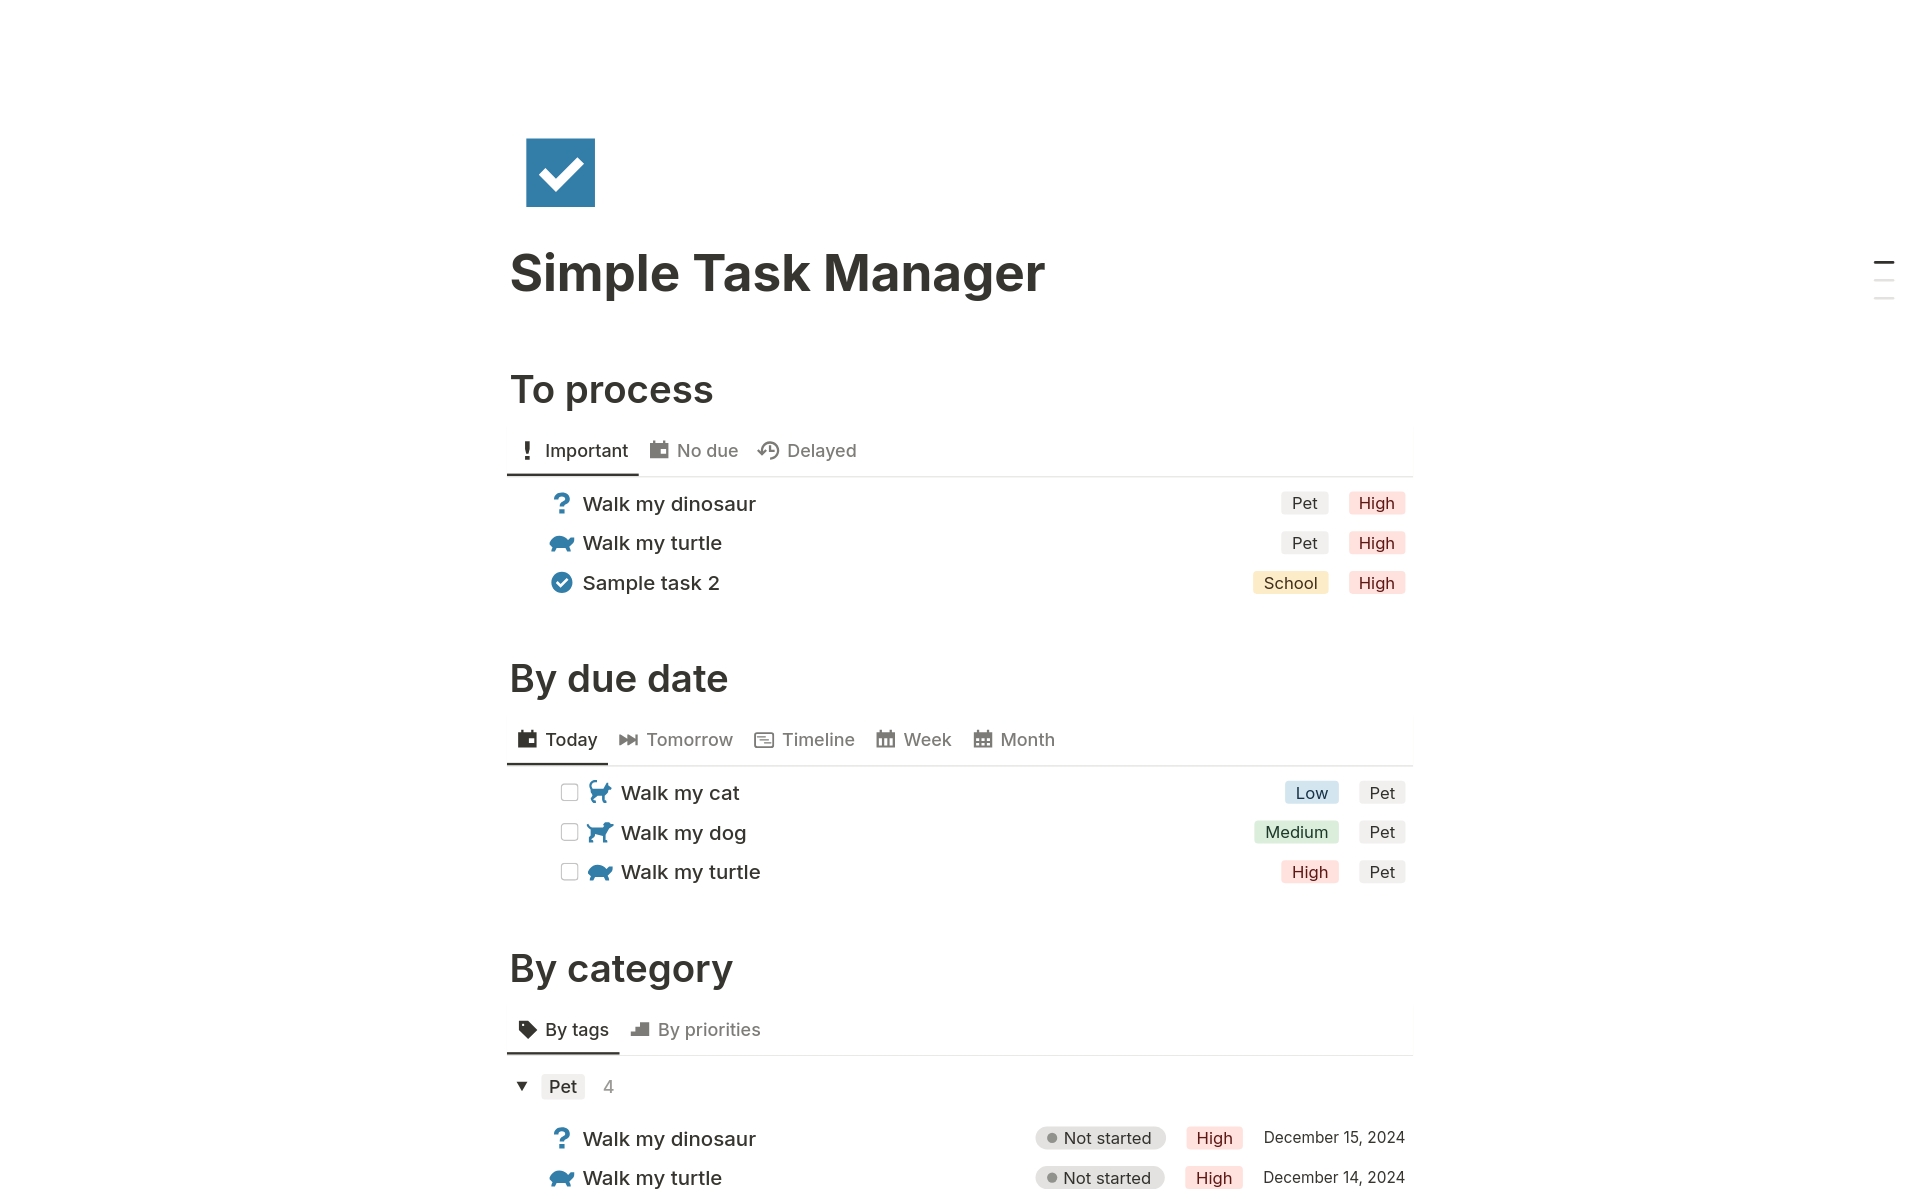Open the Not started status for Walk my dinosaur

1100,1138
